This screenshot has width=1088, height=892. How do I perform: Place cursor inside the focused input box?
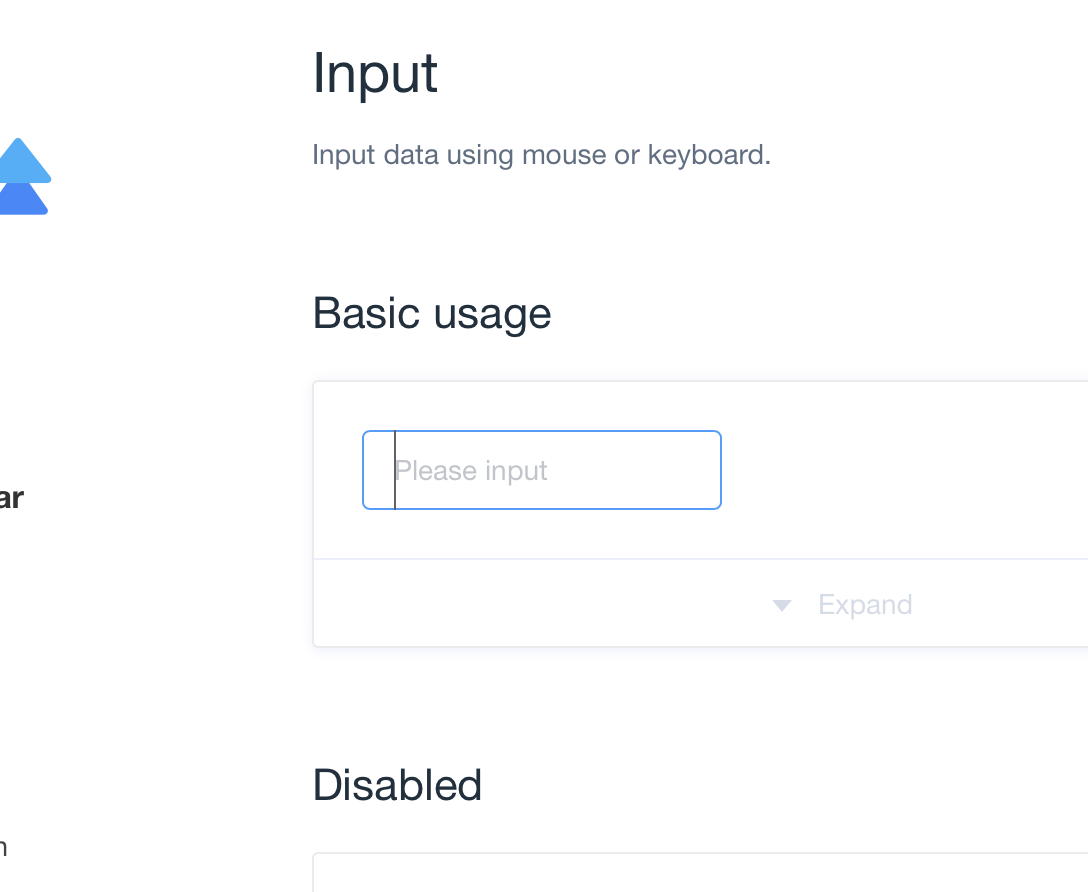click(541, 470)
